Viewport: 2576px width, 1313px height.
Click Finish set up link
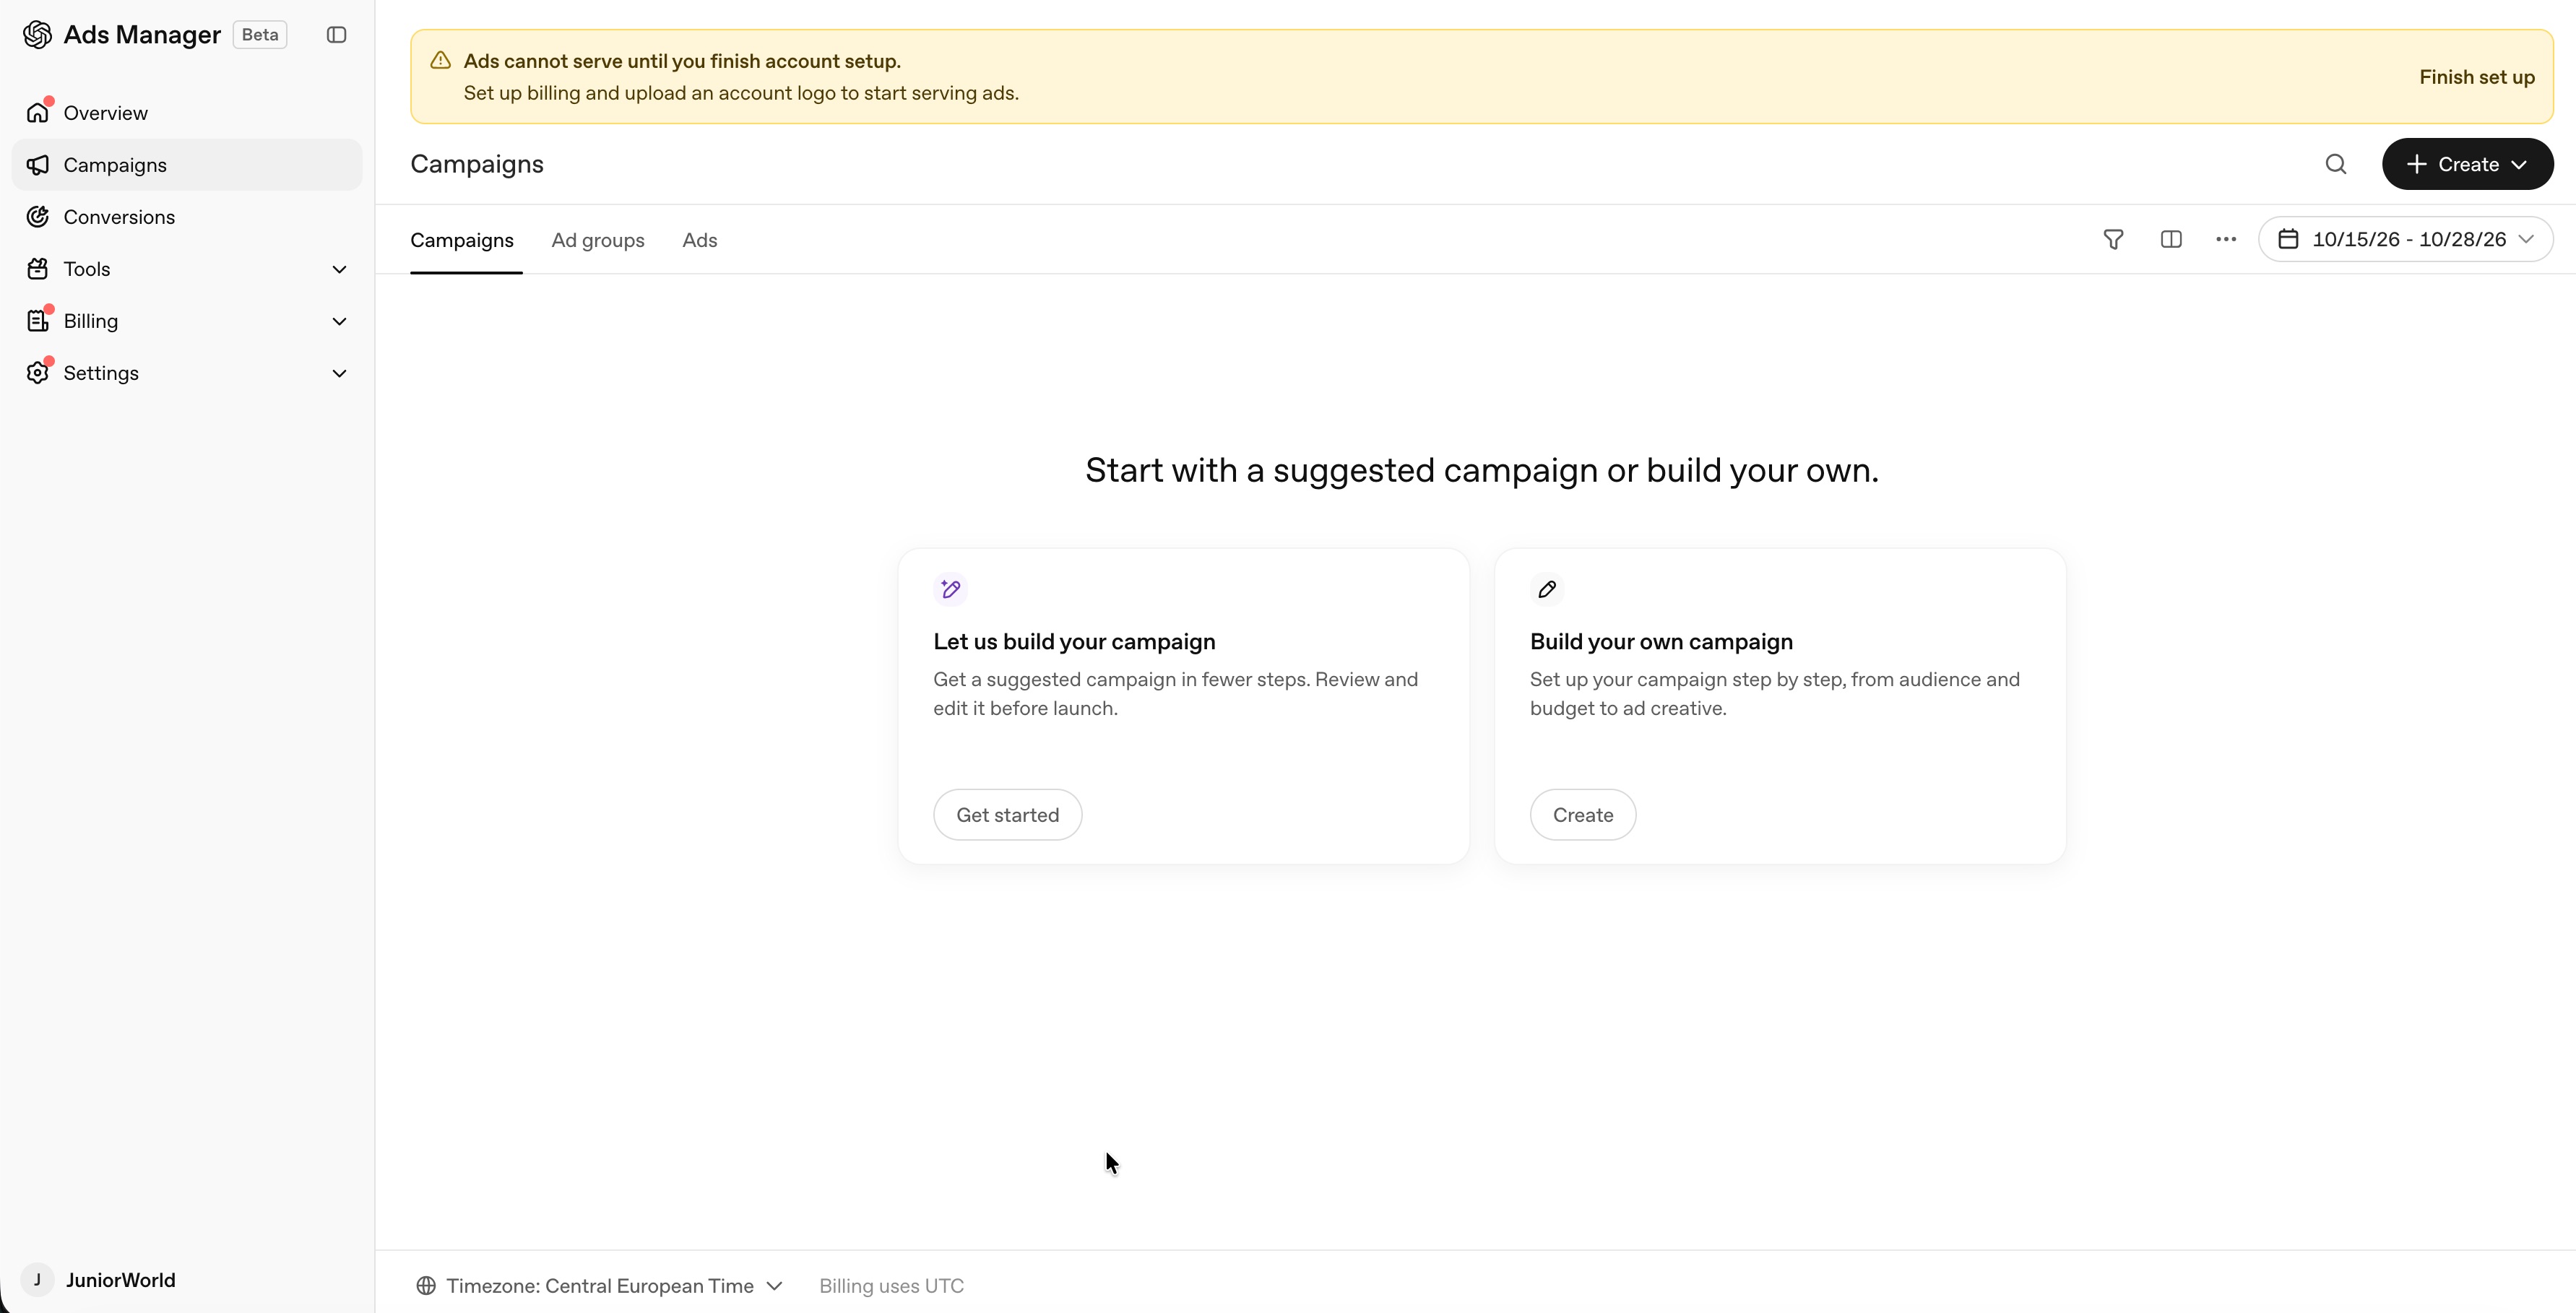[2477, 77]
